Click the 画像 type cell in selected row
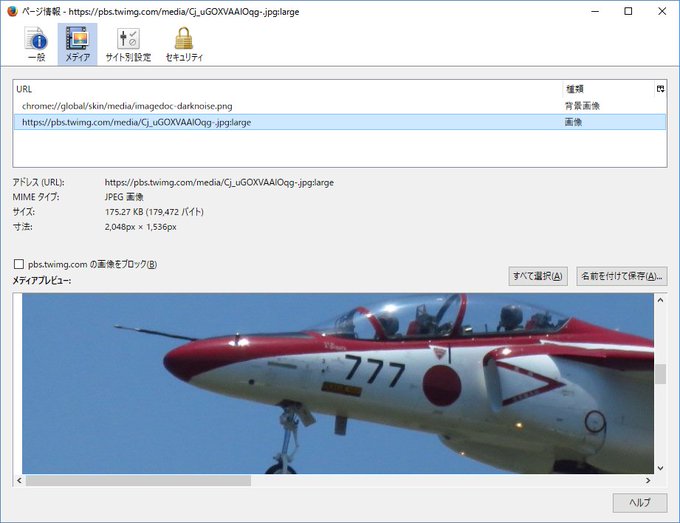This screenshot has height=523, width=680. [573, 122]
